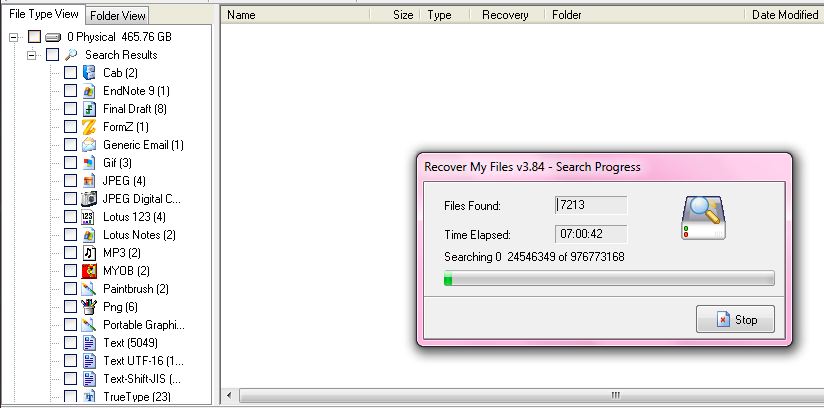Click the 0 Physical 465.76 GB label
The height and width of the screenshot is (408, 824).
pyautogui.click(x=119, y=37)
